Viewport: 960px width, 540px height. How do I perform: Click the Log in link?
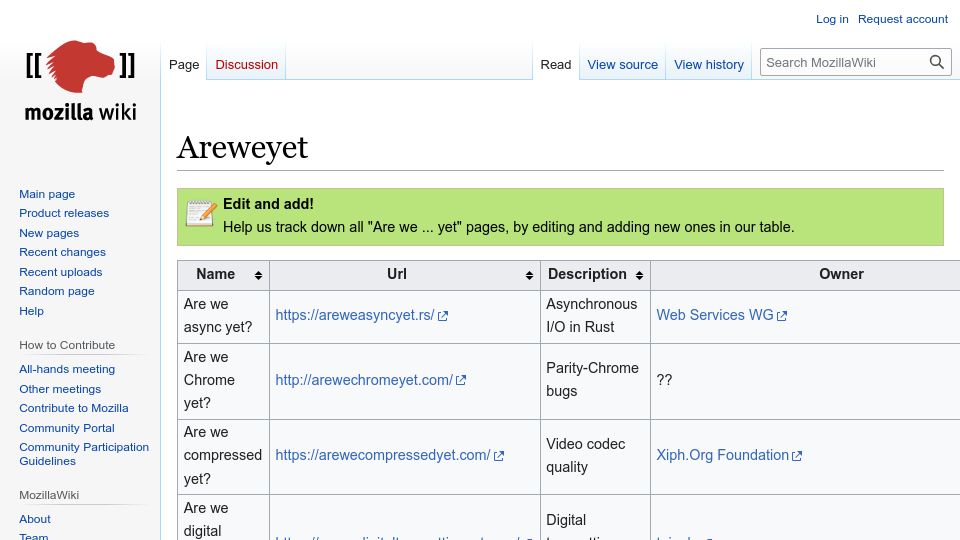[832, 19]
